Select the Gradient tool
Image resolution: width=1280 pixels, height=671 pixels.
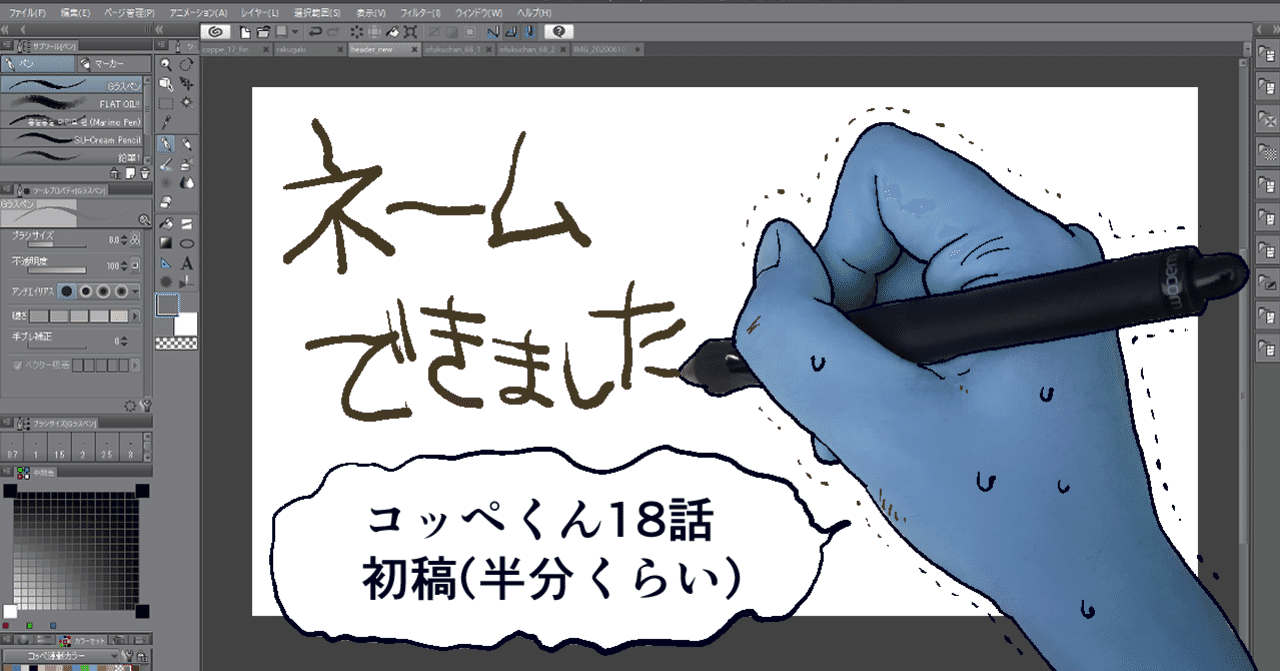(x=166, y=243)
